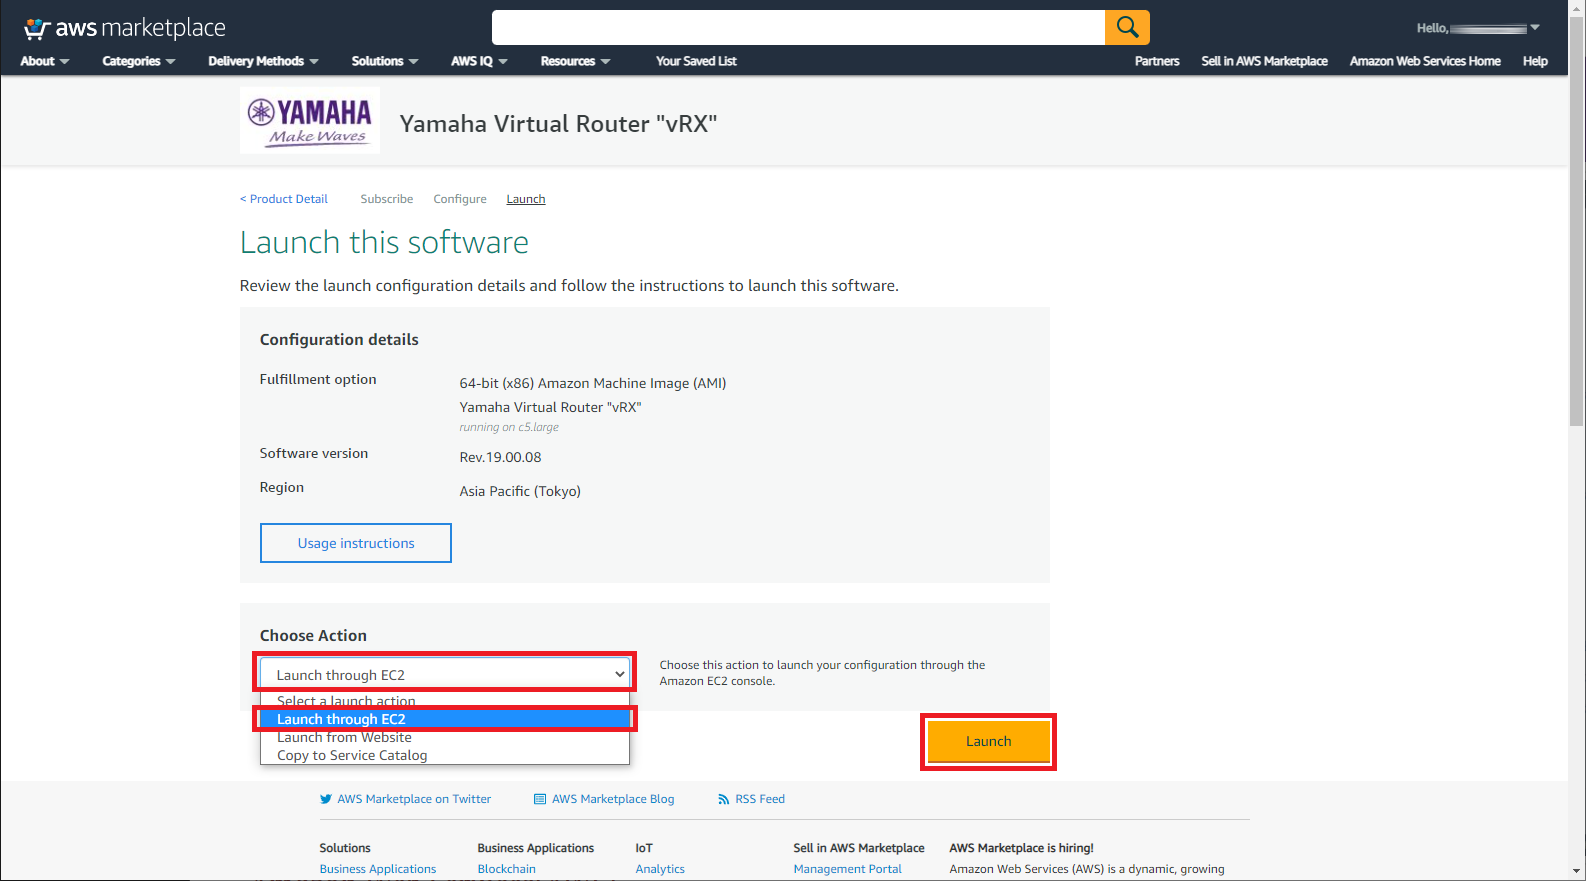Open the Solutions navigation menu
This screenshot has height=881, width=1586.
[x=384, y=61]
